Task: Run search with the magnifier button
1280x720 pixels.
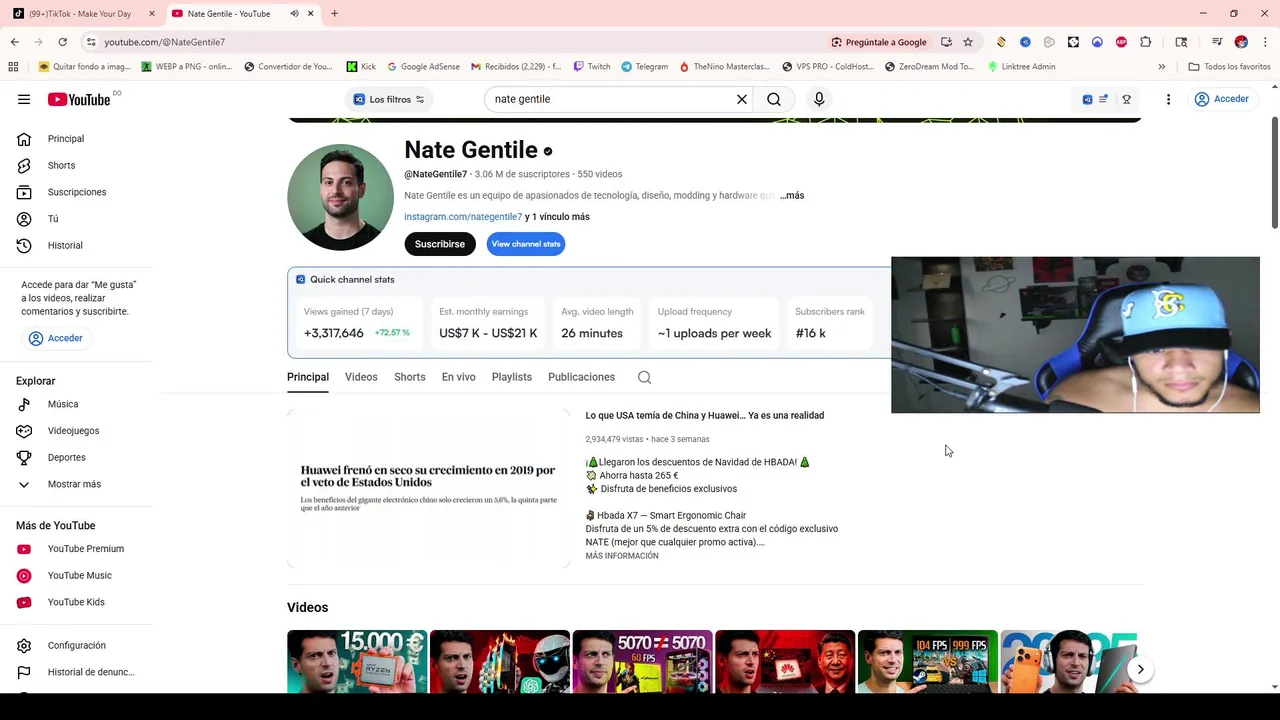Action: (x=774, y=99)
